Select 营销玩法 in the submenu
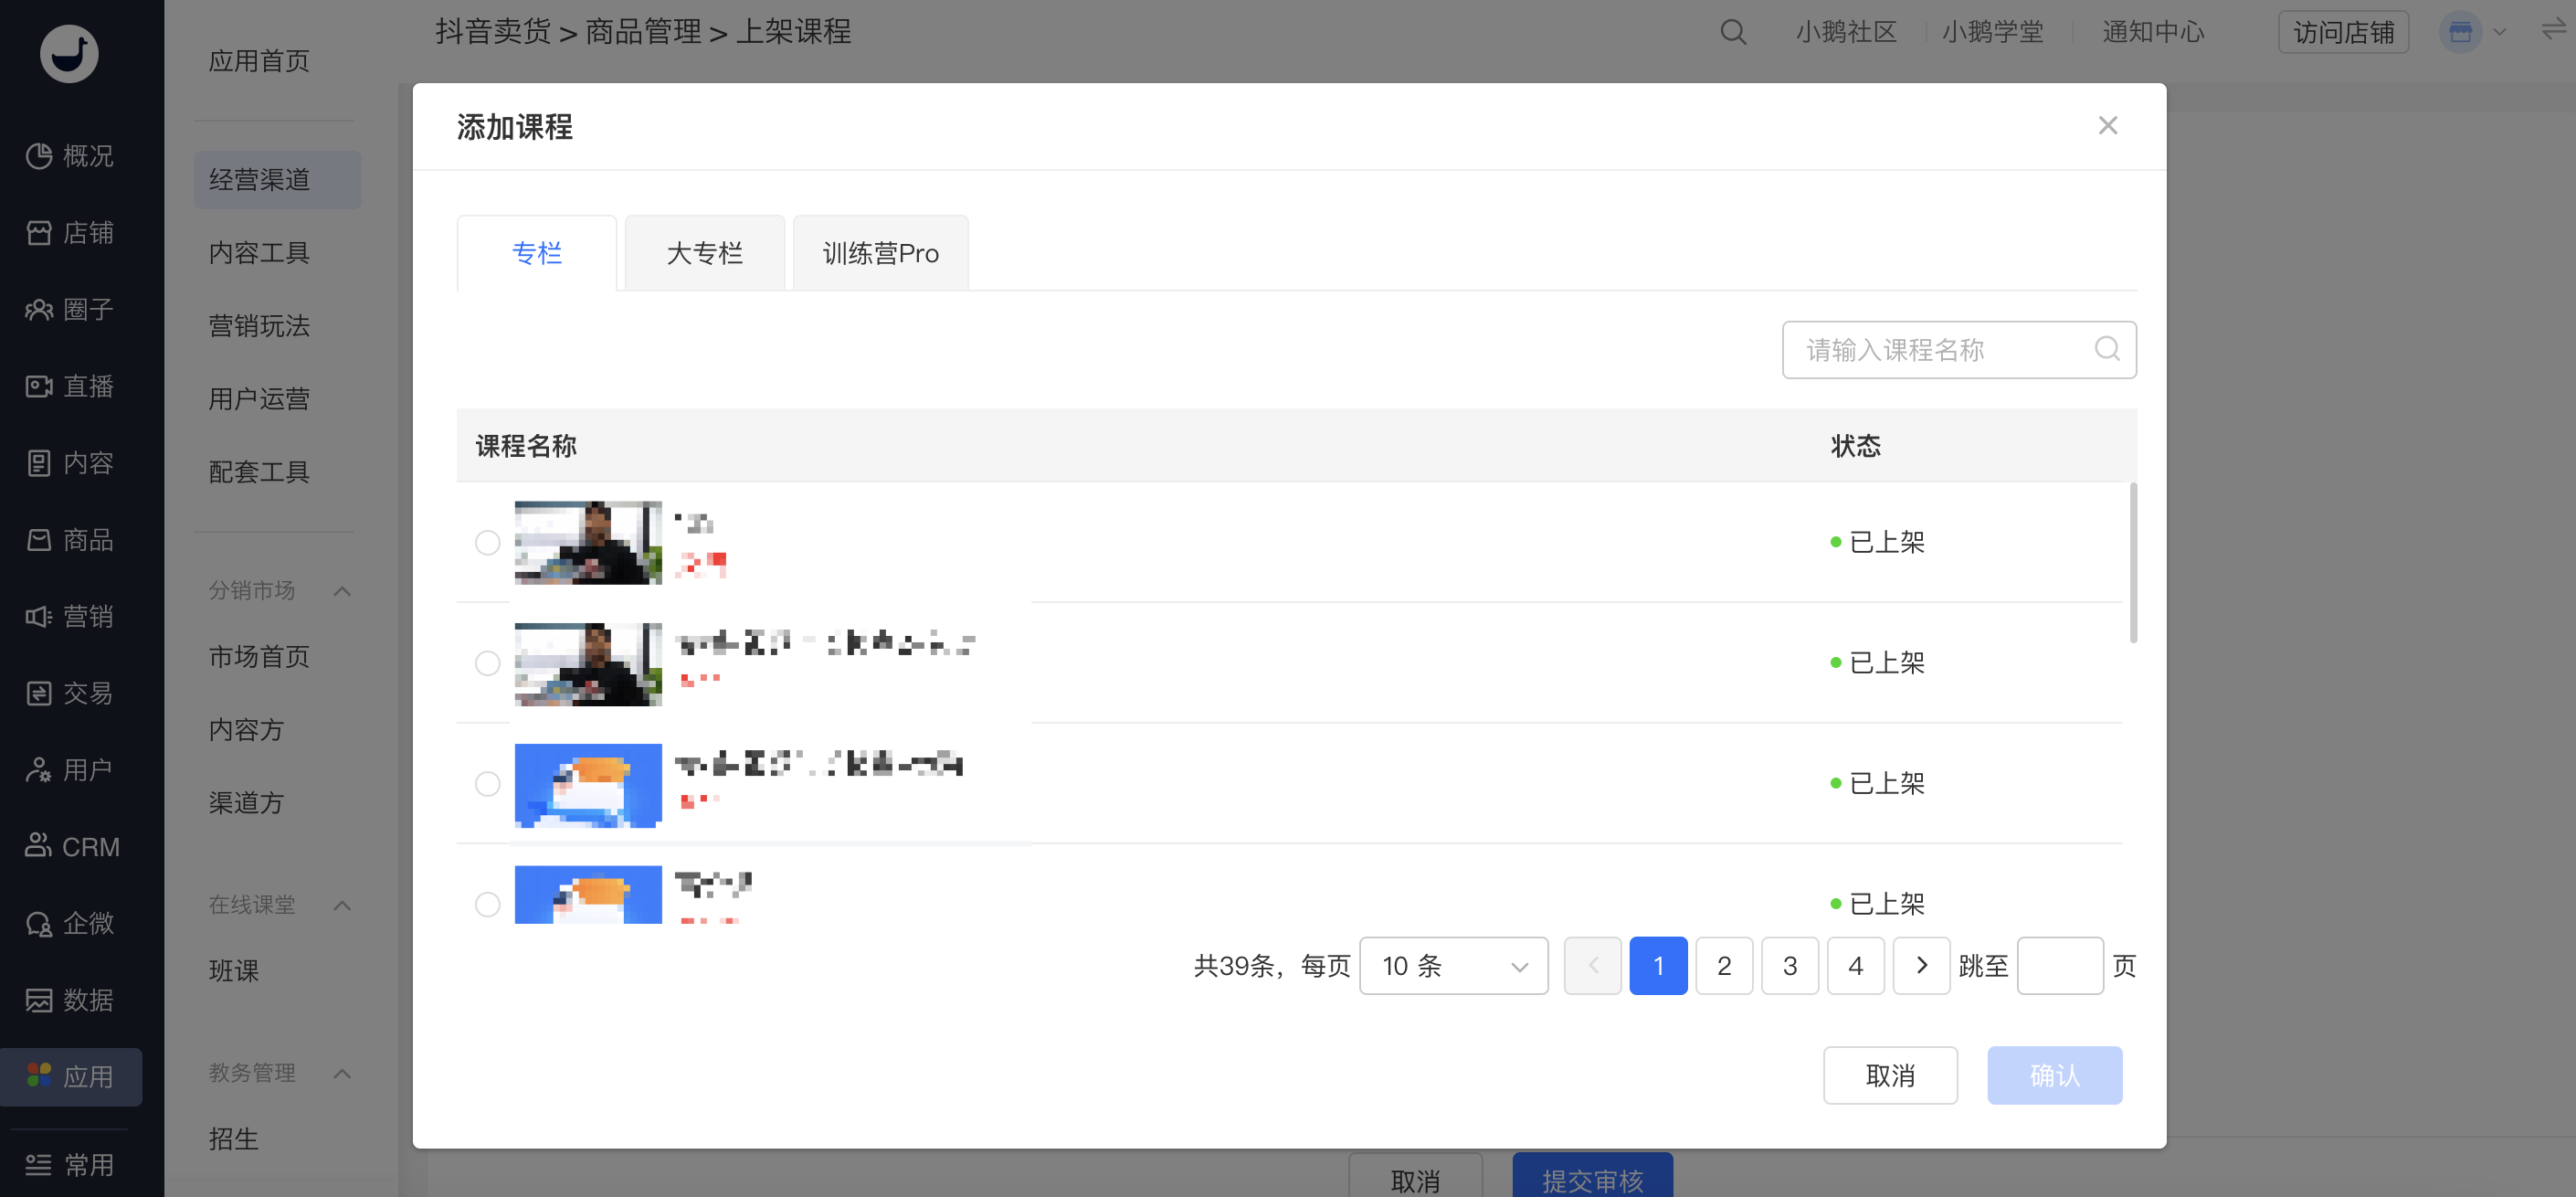 (259, 326)
